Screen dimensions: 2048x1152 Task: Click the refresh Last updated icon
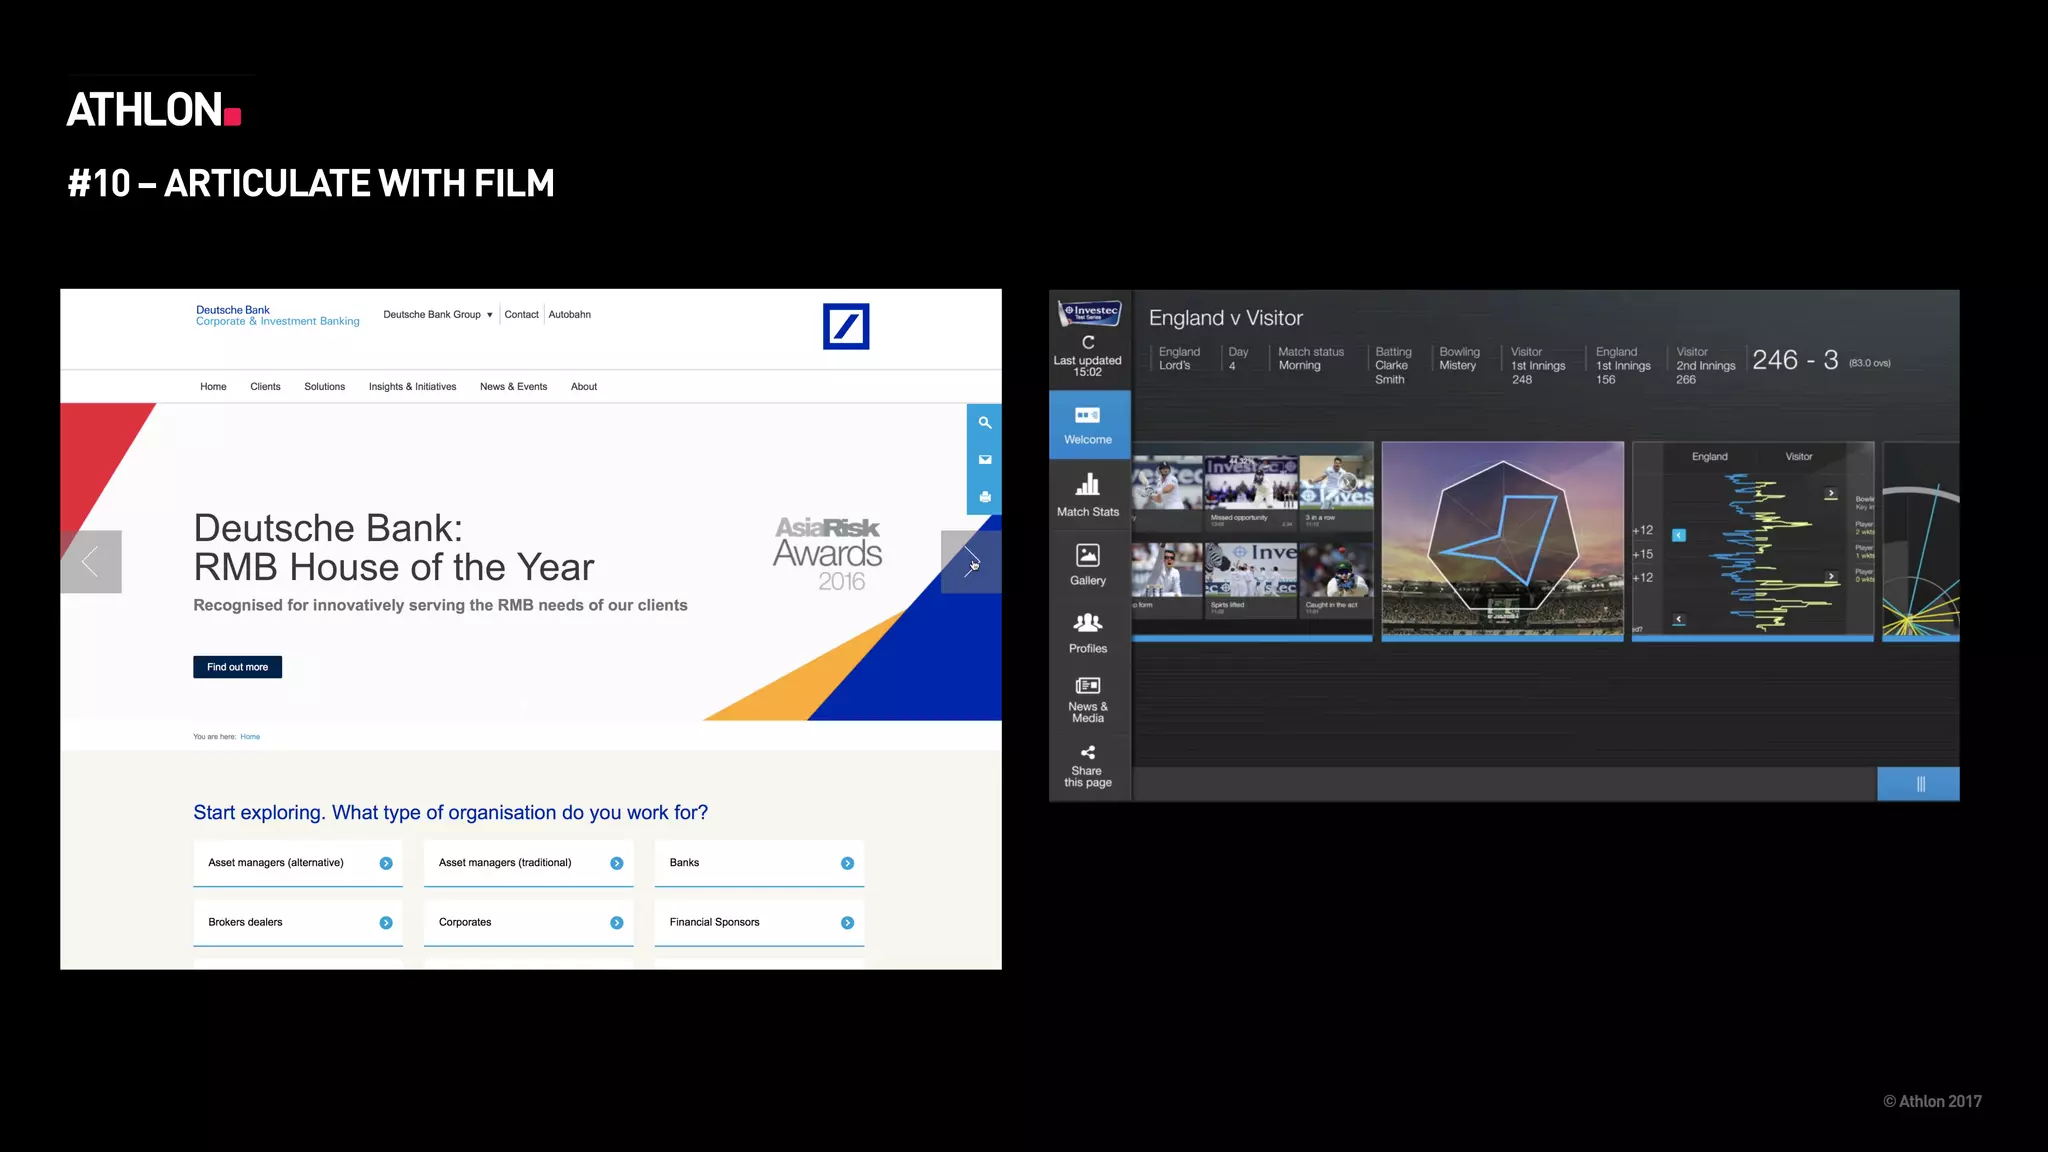click(x=1088, y=342)
